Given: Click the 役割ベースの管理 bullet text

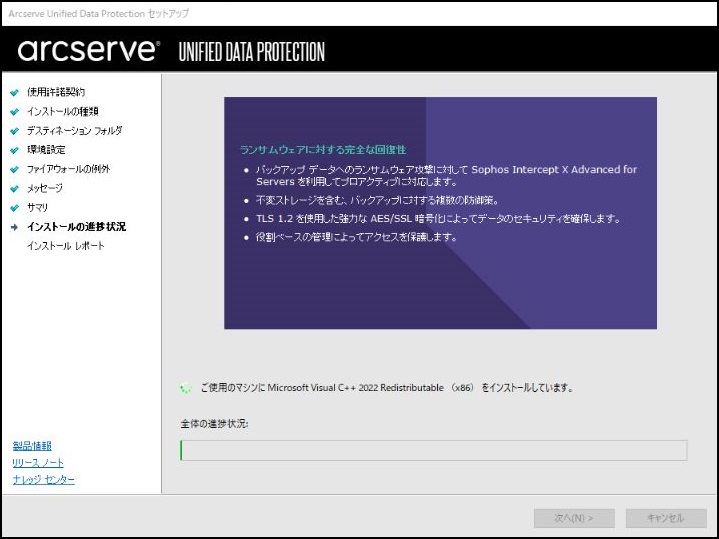Looking at the screenshot, I should tap(357, 237).
